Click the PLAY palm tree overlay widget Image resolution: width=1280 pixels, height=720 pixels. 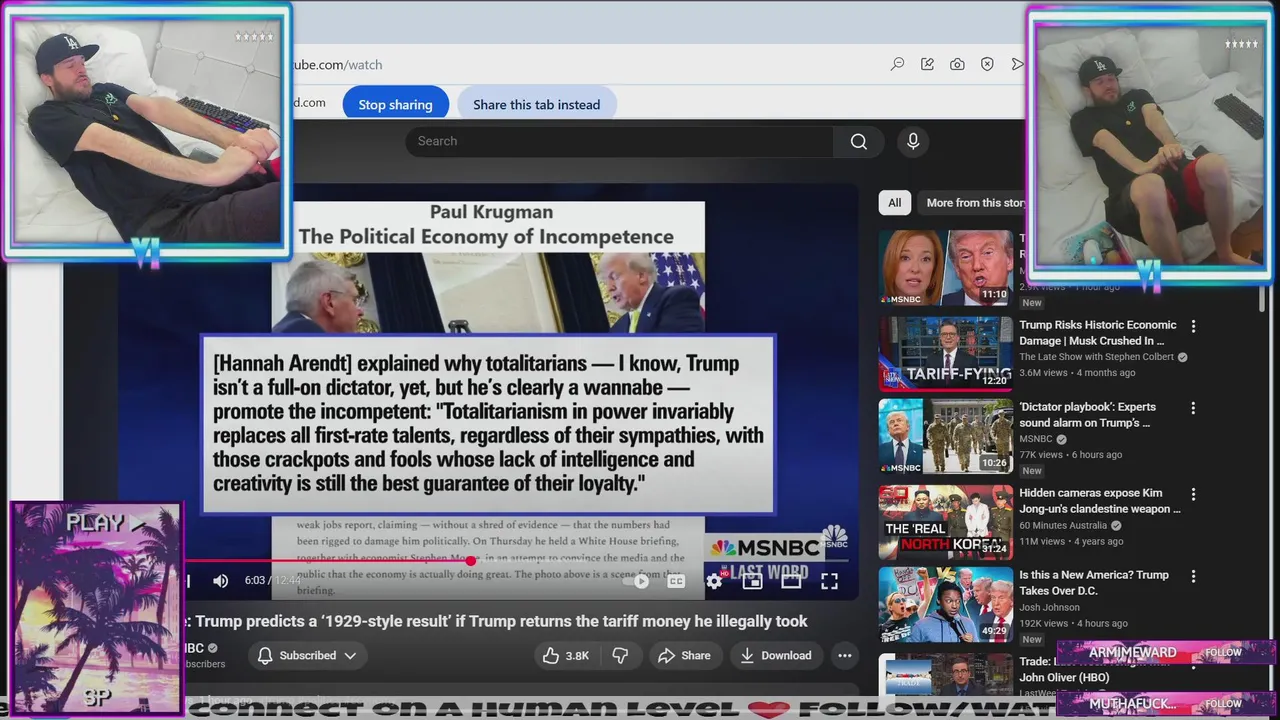(x=96, y=607)
